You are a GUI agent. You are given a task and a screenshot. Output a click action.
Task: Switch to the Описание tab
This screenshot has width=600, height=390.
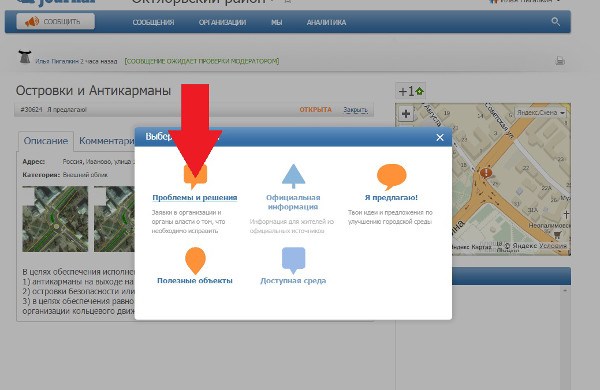coord(46,141)
